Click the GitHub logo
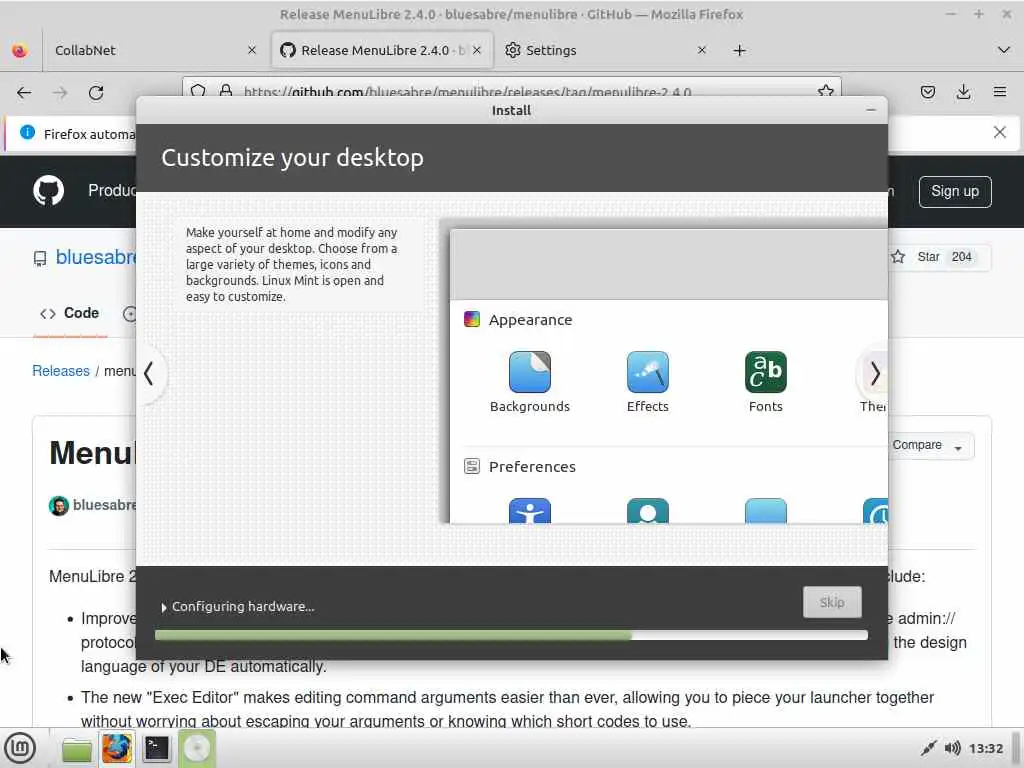This screenshot has height=768, width=1024. coord(48,191)
